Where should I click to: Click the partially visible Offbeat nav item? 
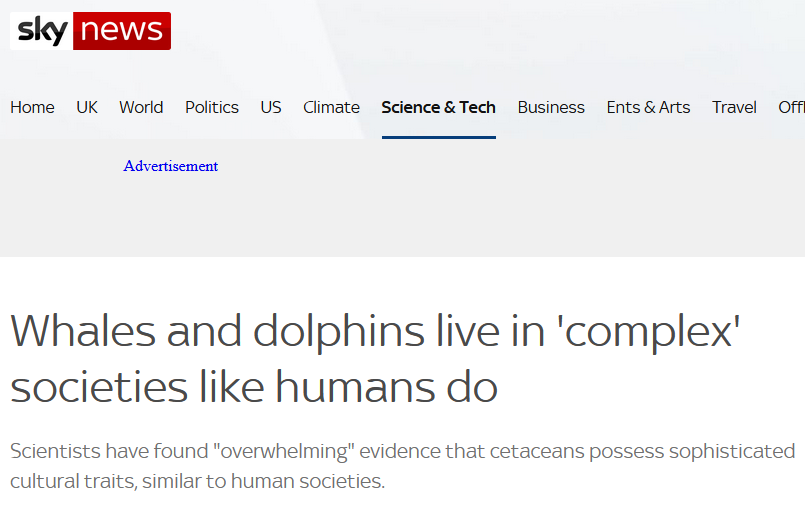(791, 107)
